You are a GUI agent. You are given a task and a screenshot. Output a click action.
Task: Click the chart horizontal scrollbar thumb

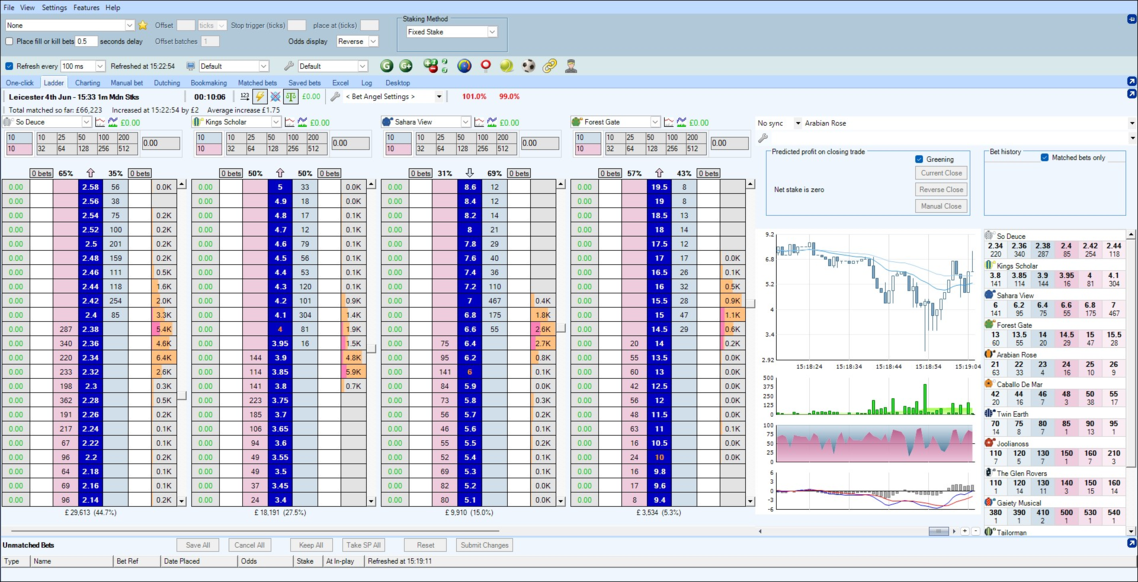(938, 531)
